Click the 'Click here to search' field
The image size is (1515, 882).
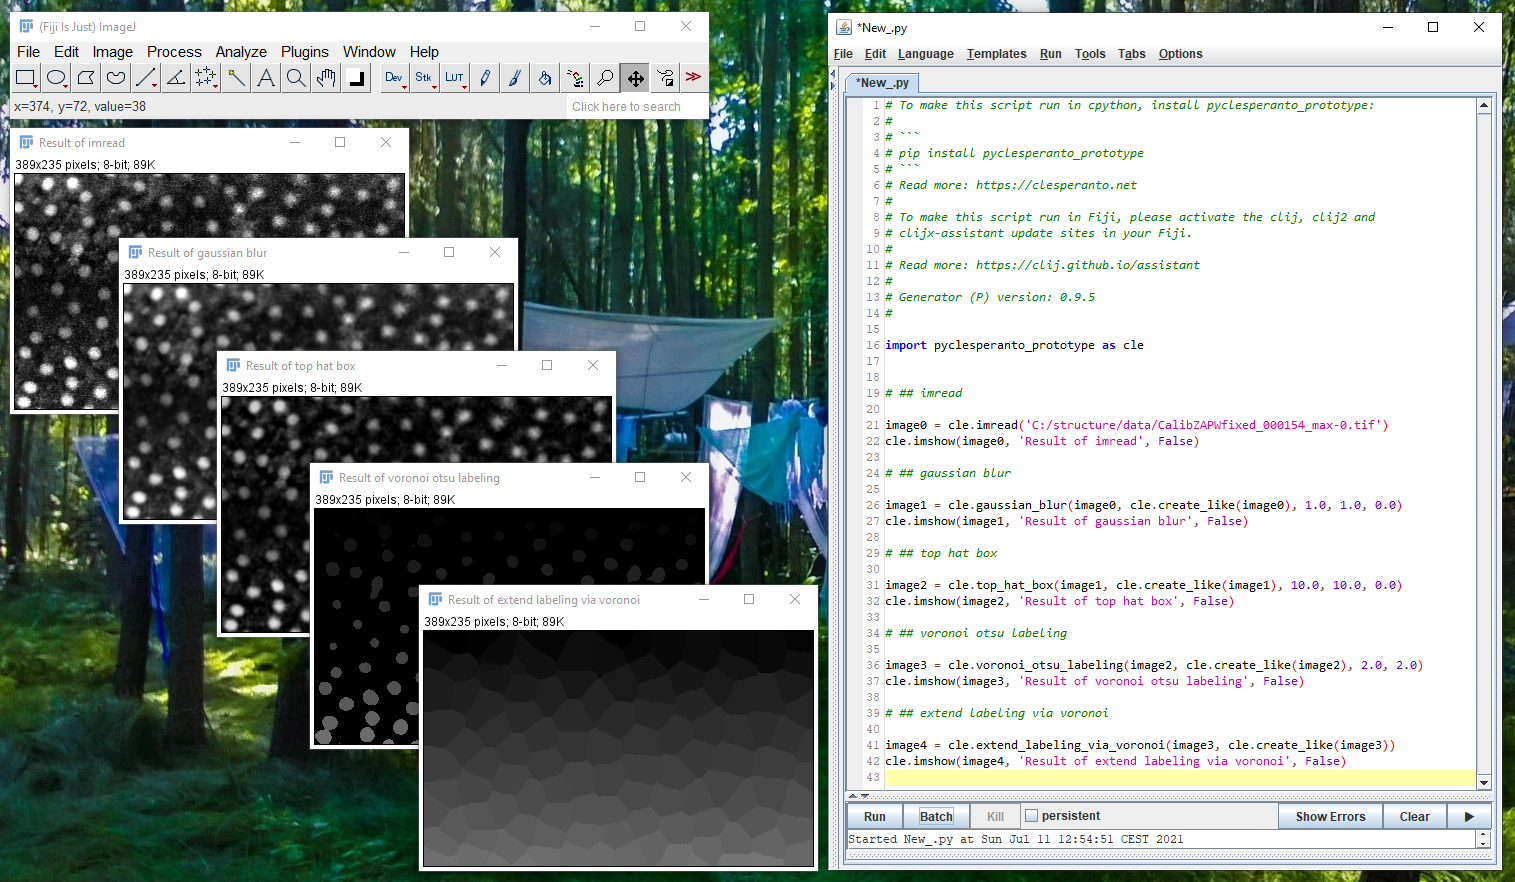[x=637, y=107]
